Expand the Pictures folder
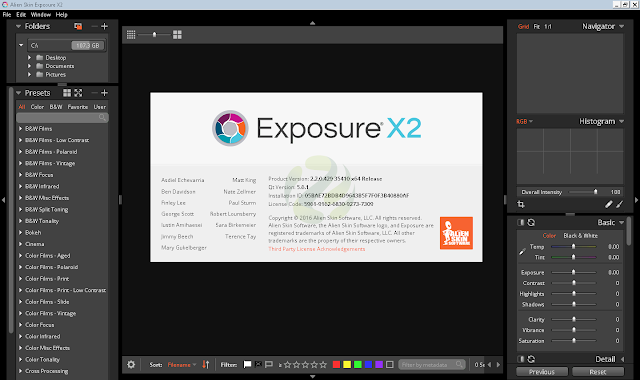This screenshot has height=380, width=640. click(29, 75)
